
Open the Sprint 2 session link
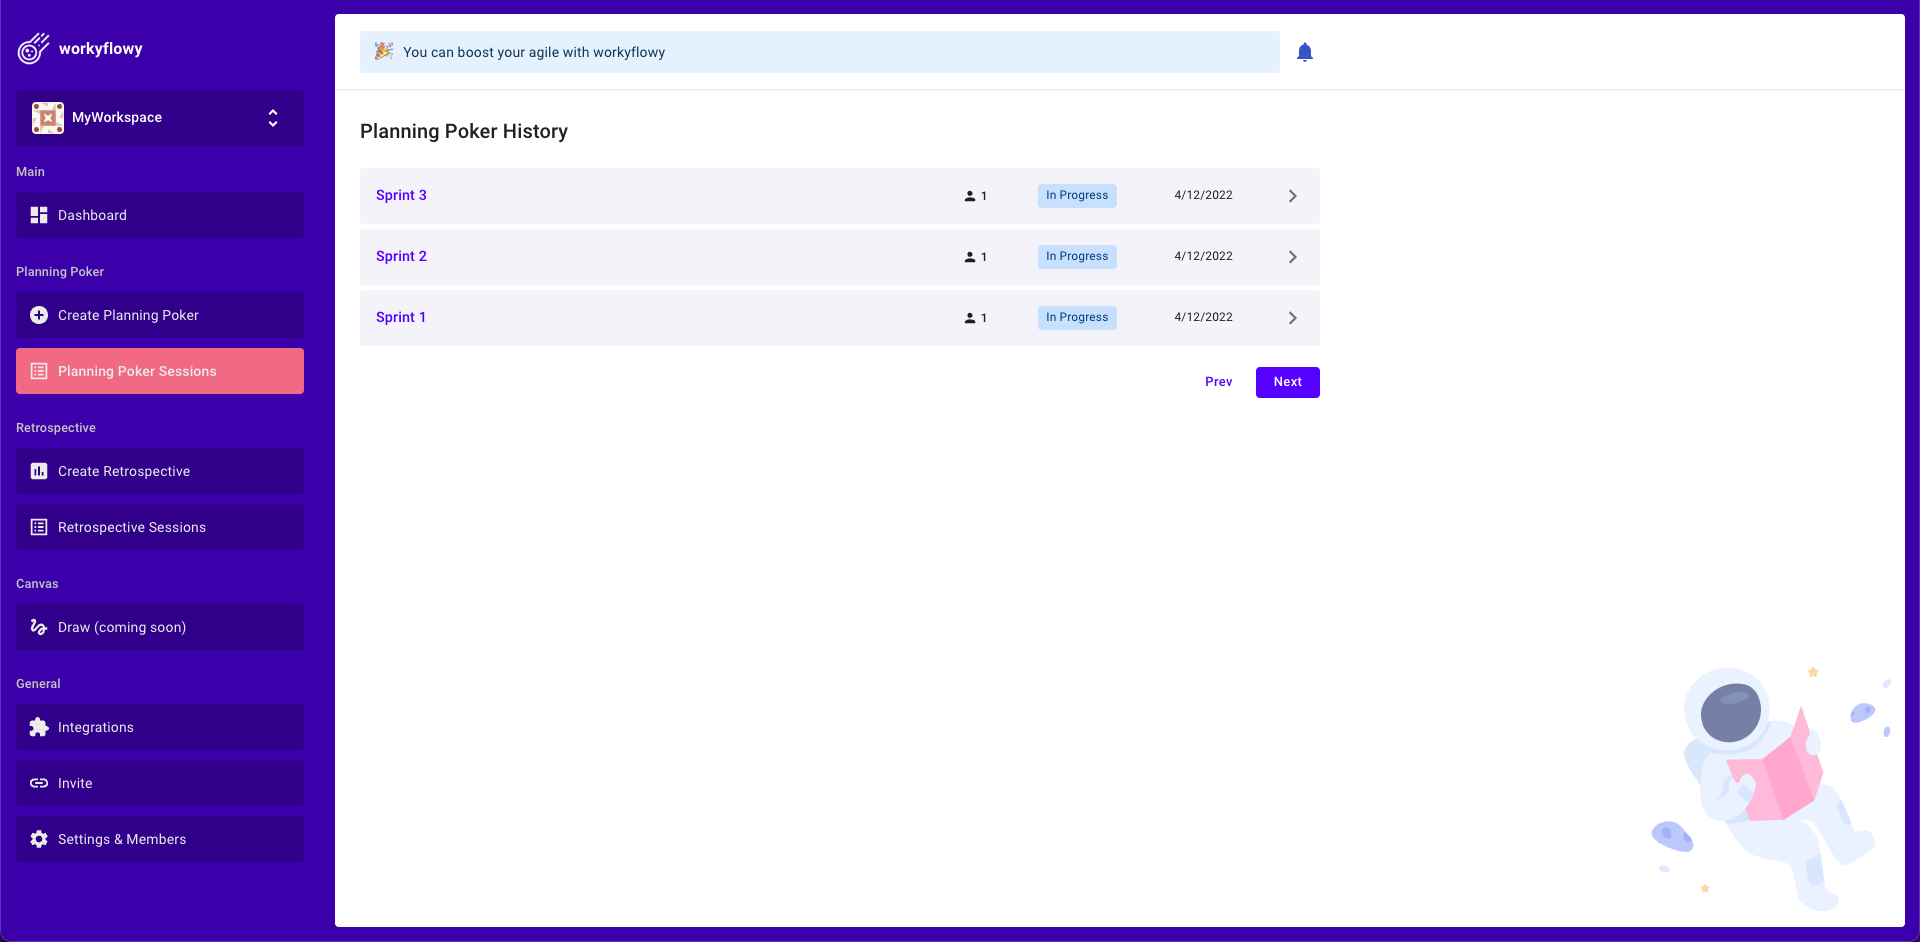(401, 256)
